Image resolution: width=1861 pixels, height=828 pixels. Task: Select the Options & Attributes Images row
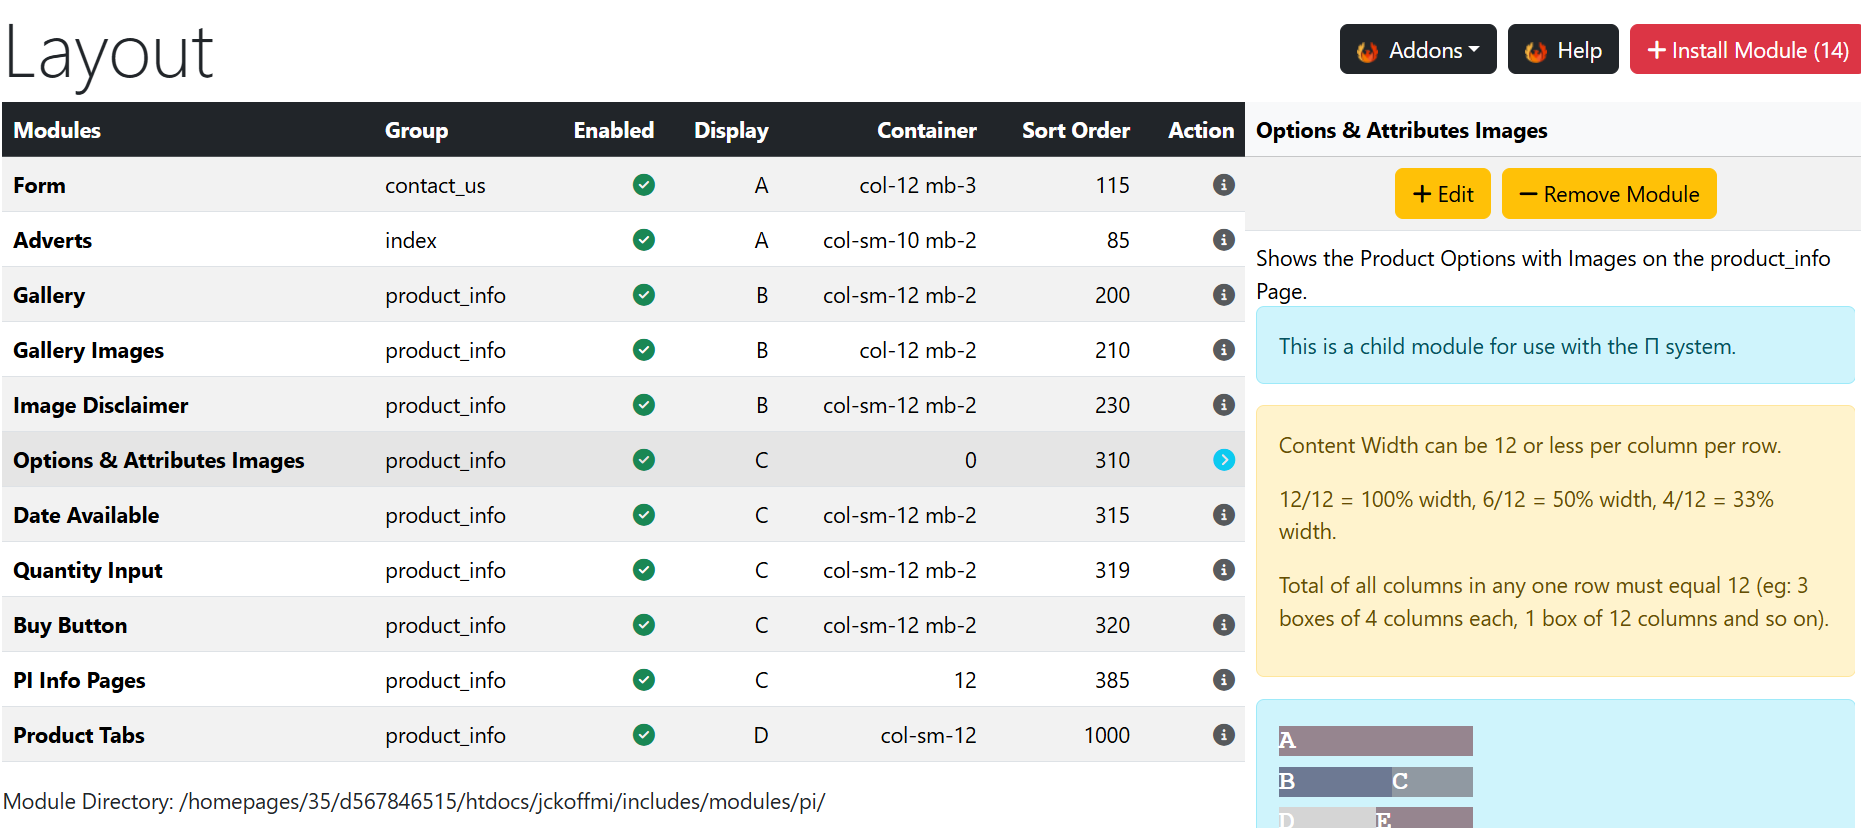[x=623, y=460]
